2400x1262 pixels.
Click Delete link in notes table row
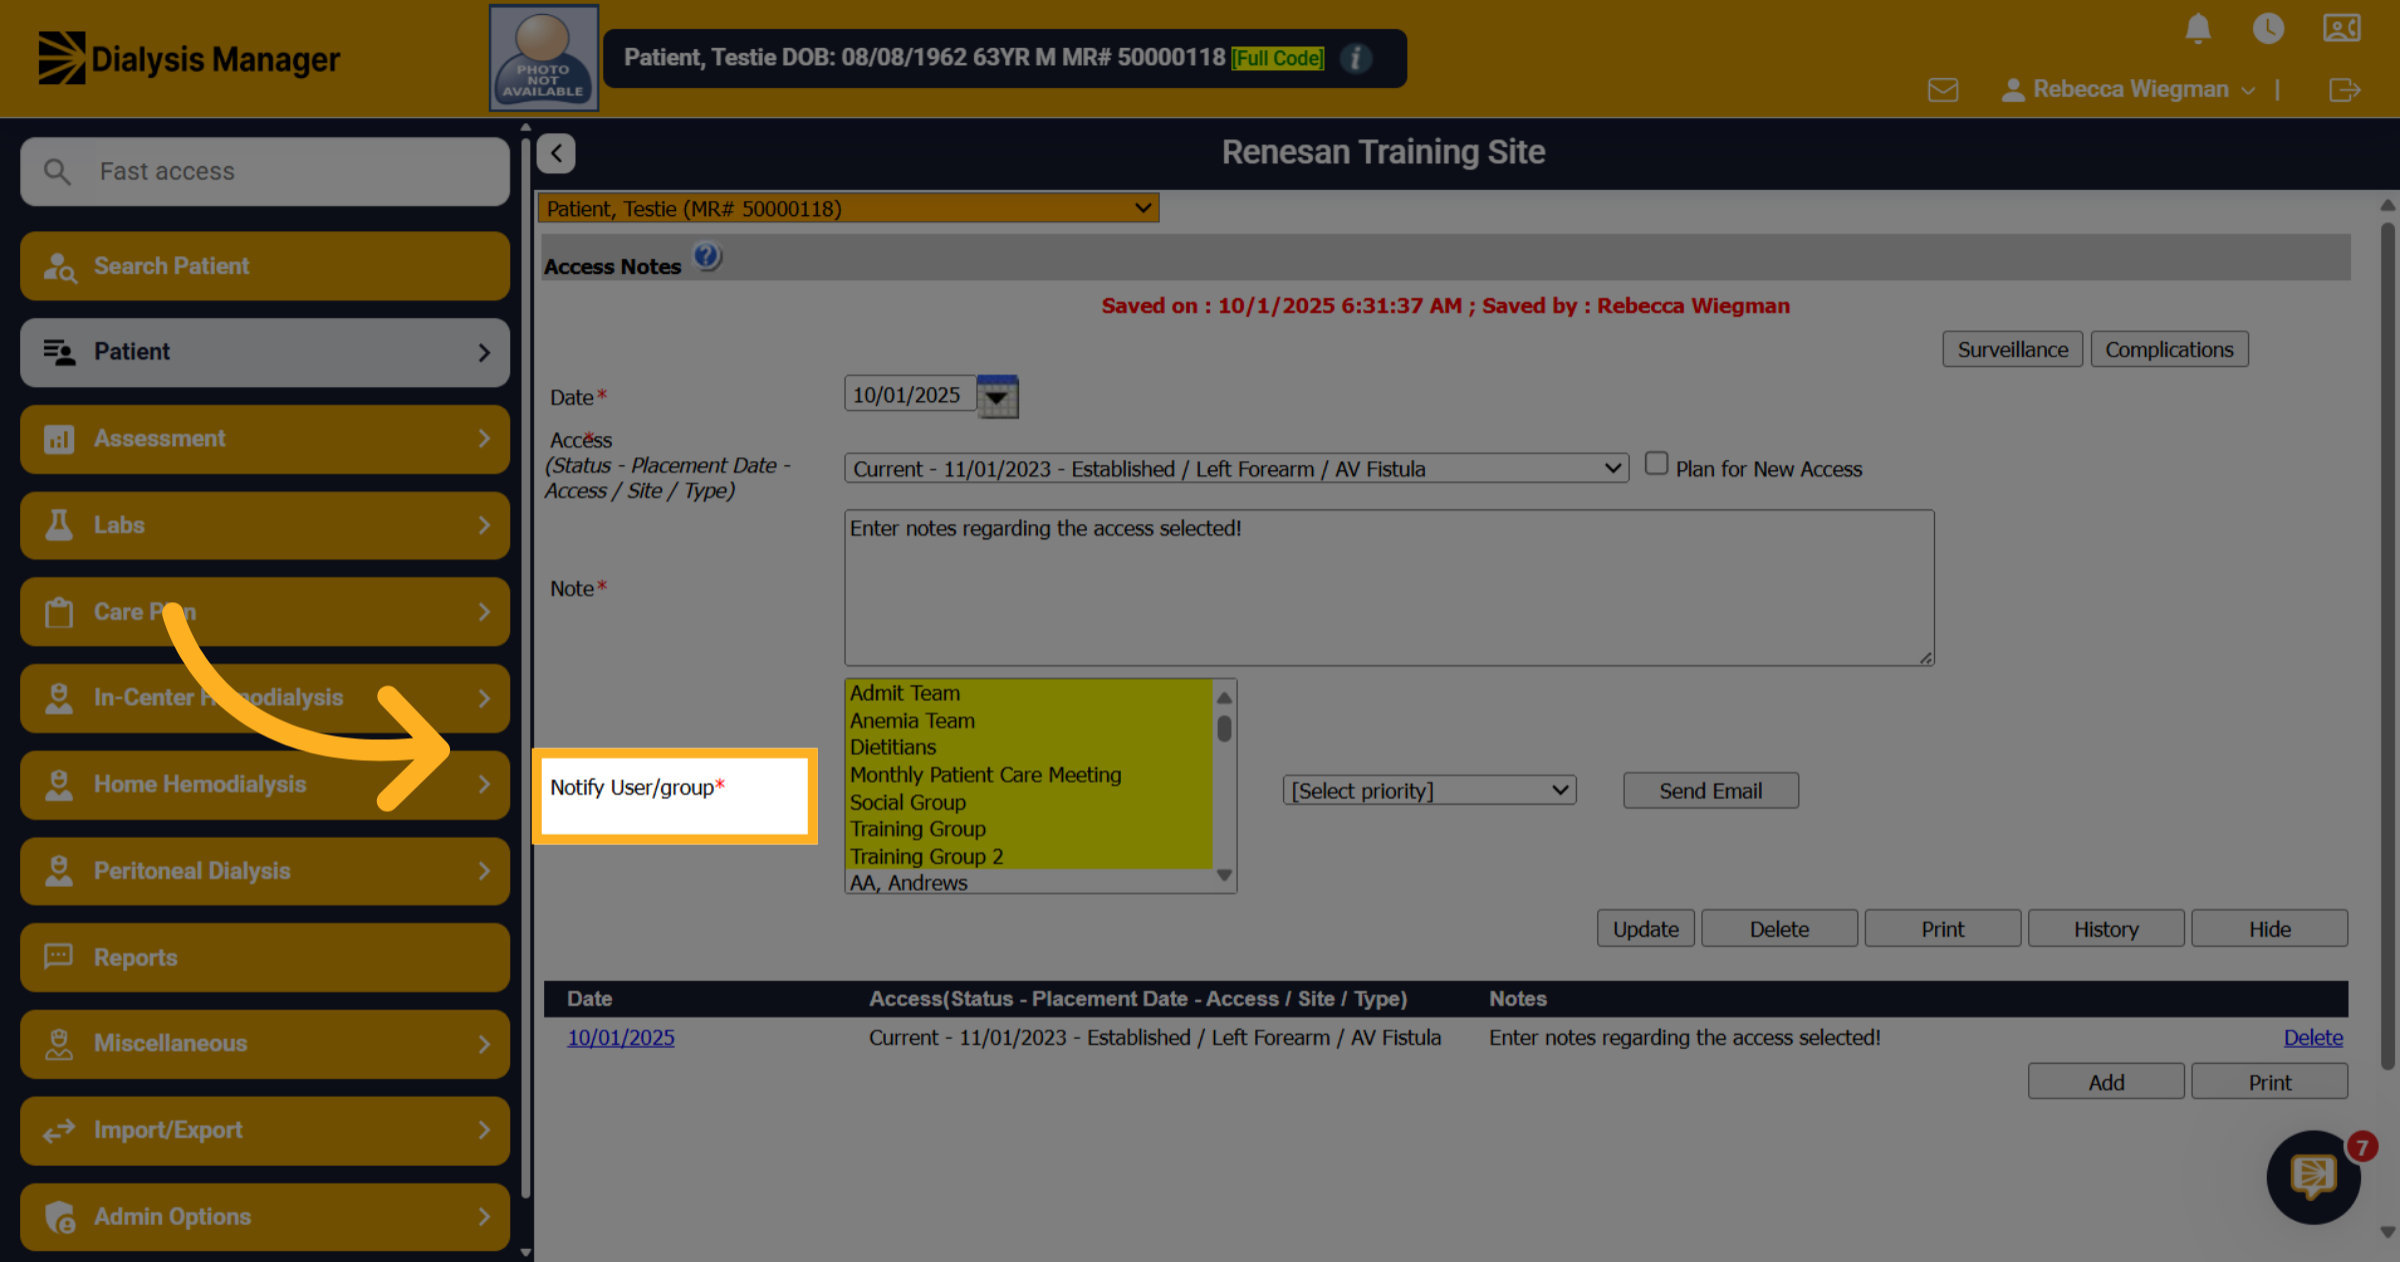(x=2312, y=1037)
